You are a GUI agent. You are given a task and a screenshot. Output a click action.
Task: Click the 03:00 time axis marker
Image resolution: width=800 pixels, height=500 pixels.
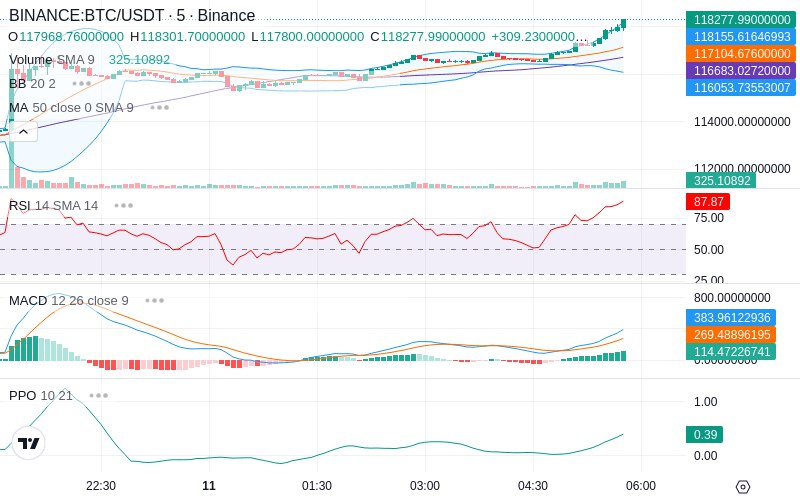point(424,486)
